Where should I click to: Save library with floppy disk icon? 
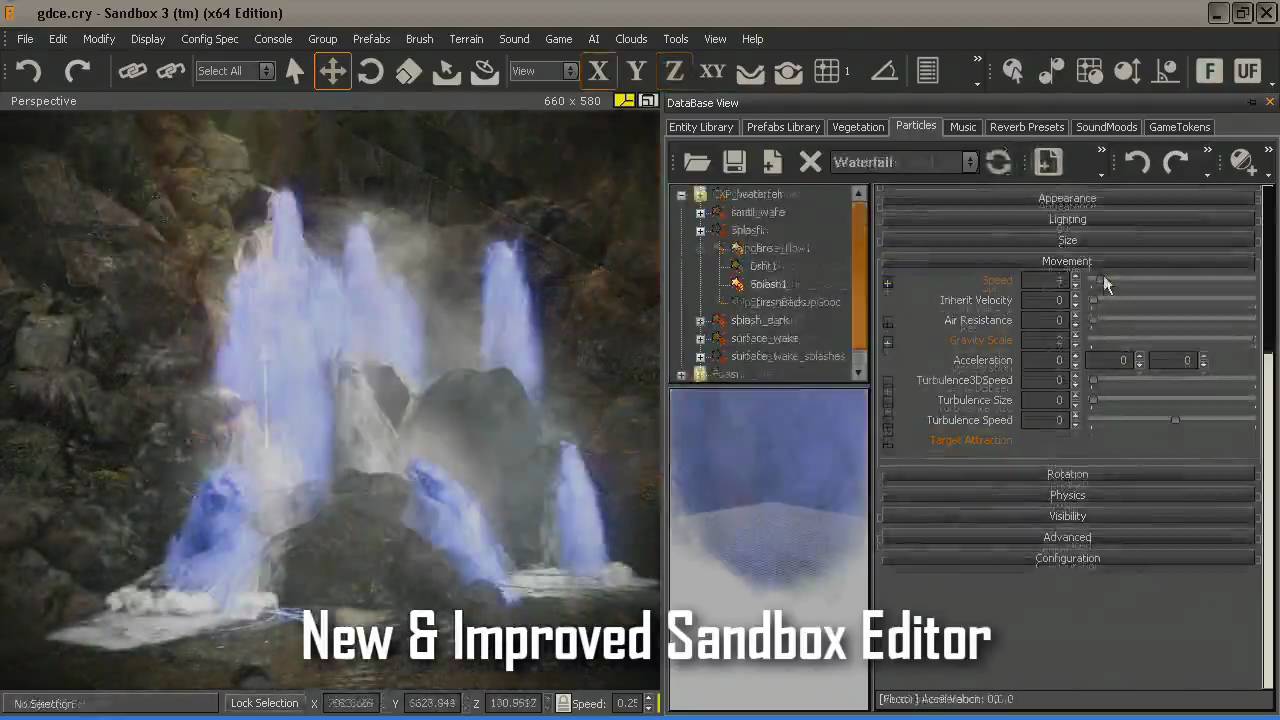tap(735, 162)
